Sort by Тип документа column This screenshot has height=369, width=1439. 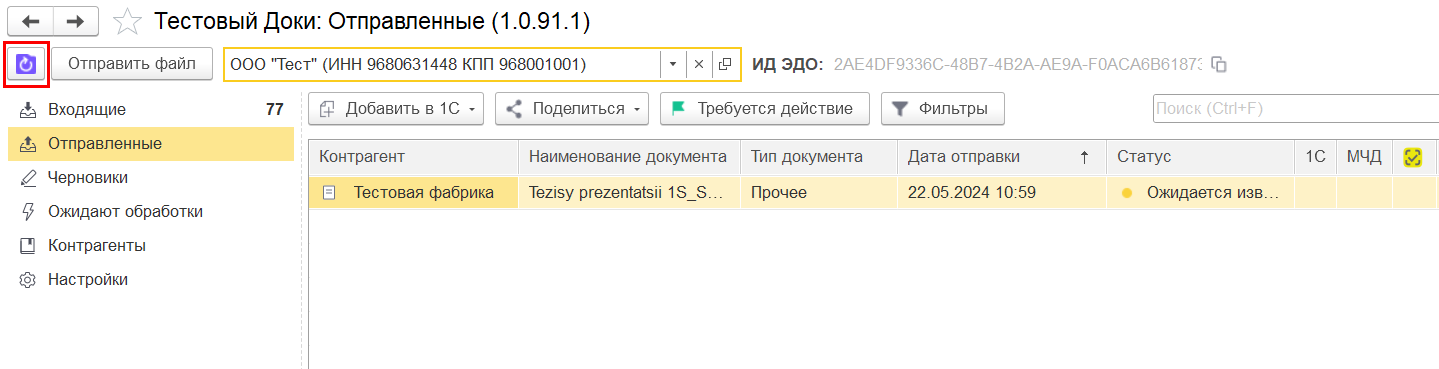(819, 157)
